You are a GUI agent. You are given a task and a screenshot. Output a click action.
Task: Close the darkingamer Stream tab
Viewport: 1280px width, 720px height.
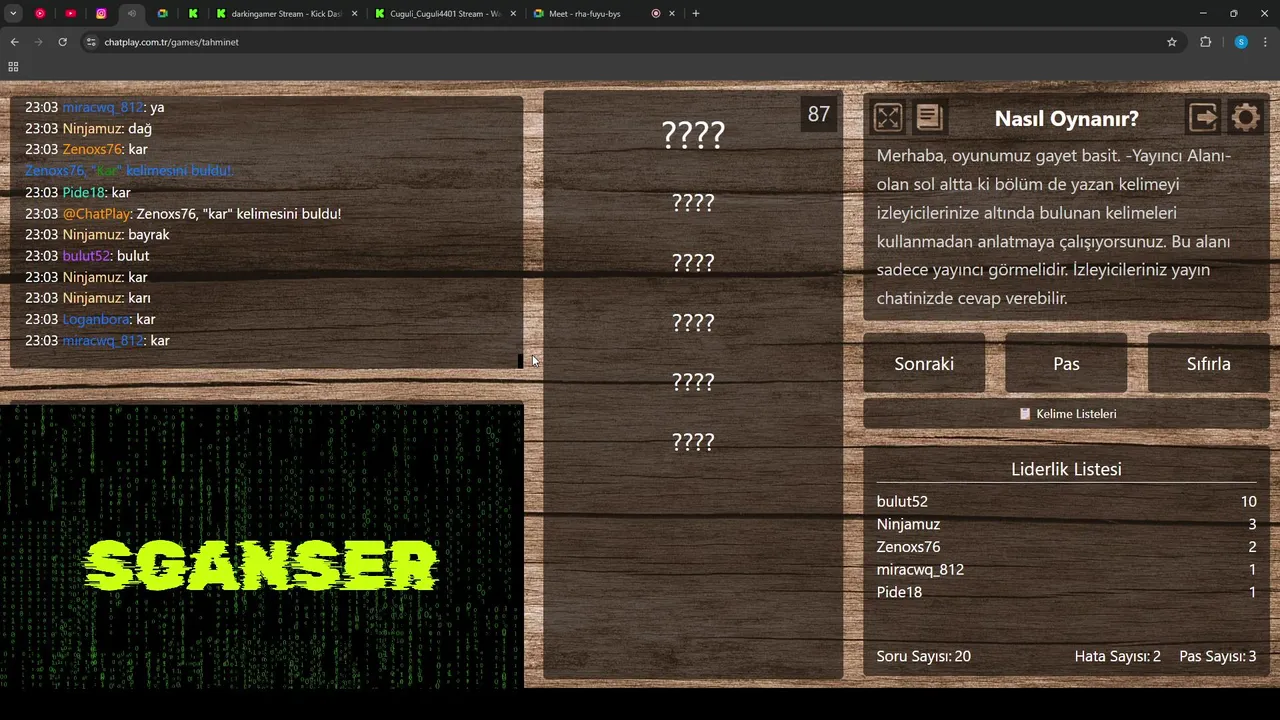point(355,13)
